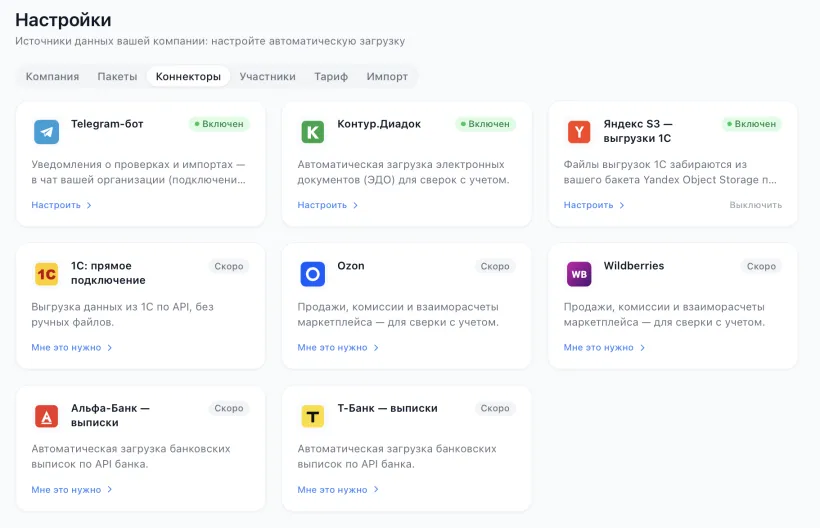The width and height of the screenshot is (820, 528).
Task: Click Выключить on the Яндекс S3 card
Action: 756,205
